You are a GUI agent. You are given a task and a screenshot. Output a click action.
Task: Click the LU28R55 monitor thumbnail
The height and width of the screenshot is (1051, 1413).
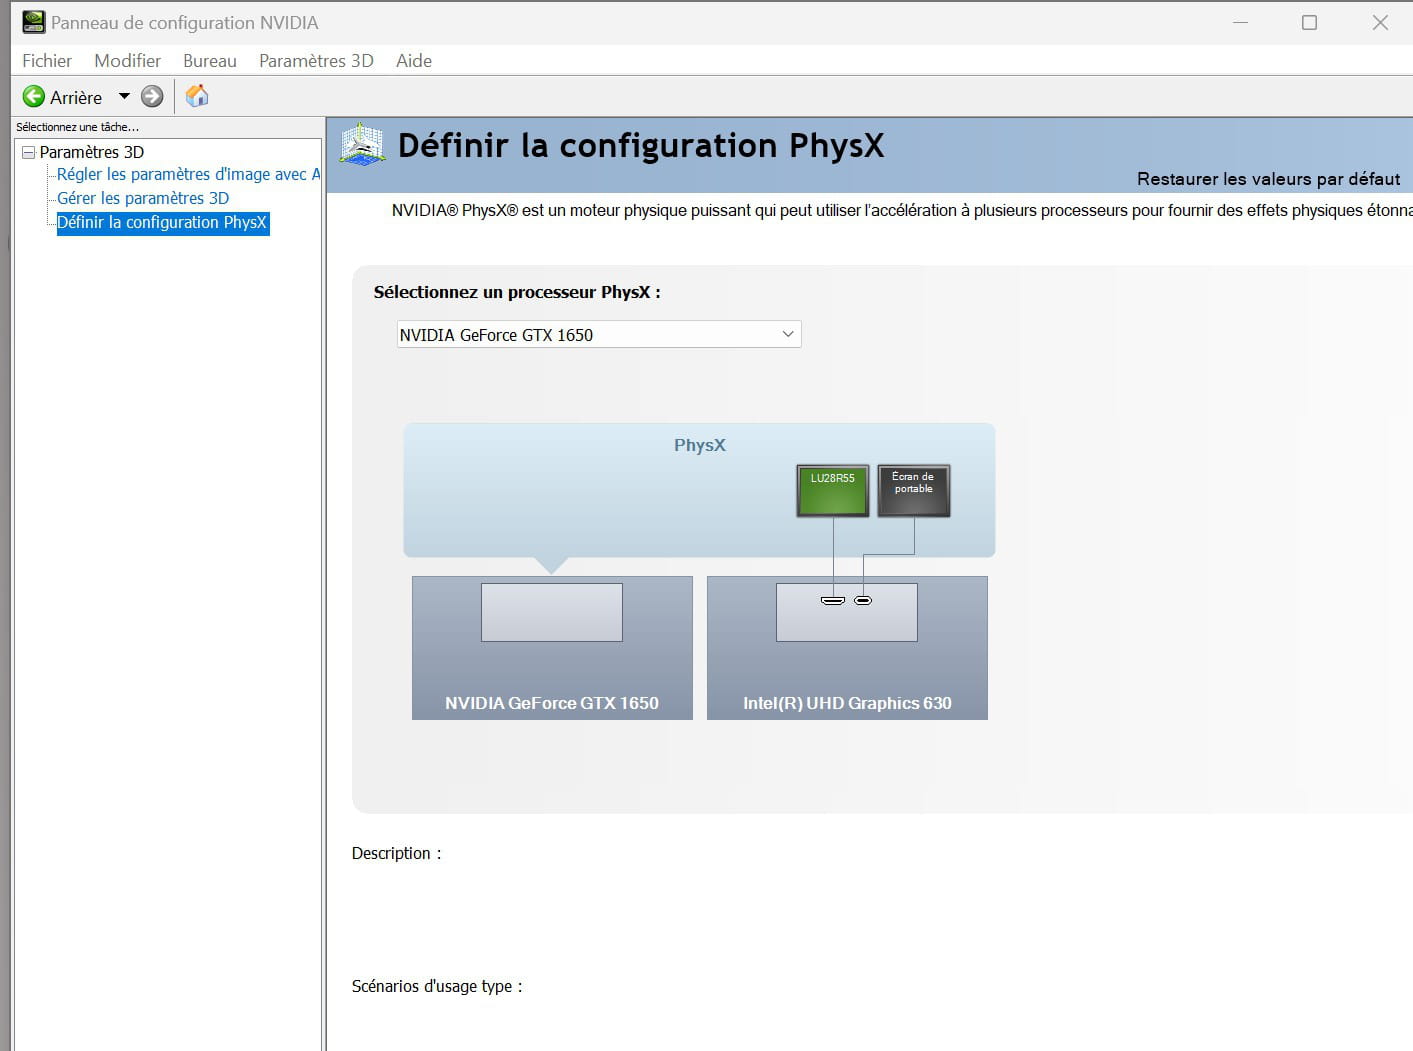click(x=833, y=491)
